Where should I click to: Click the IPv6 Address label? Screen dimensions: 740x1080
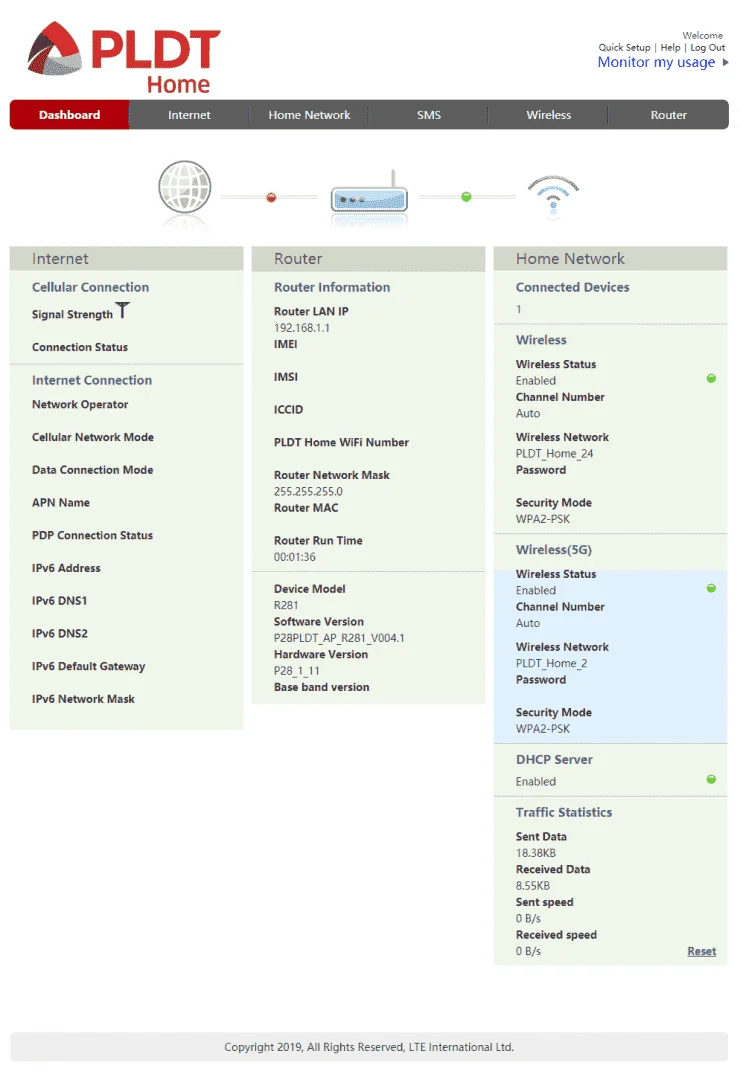click(x=66, y=568)
